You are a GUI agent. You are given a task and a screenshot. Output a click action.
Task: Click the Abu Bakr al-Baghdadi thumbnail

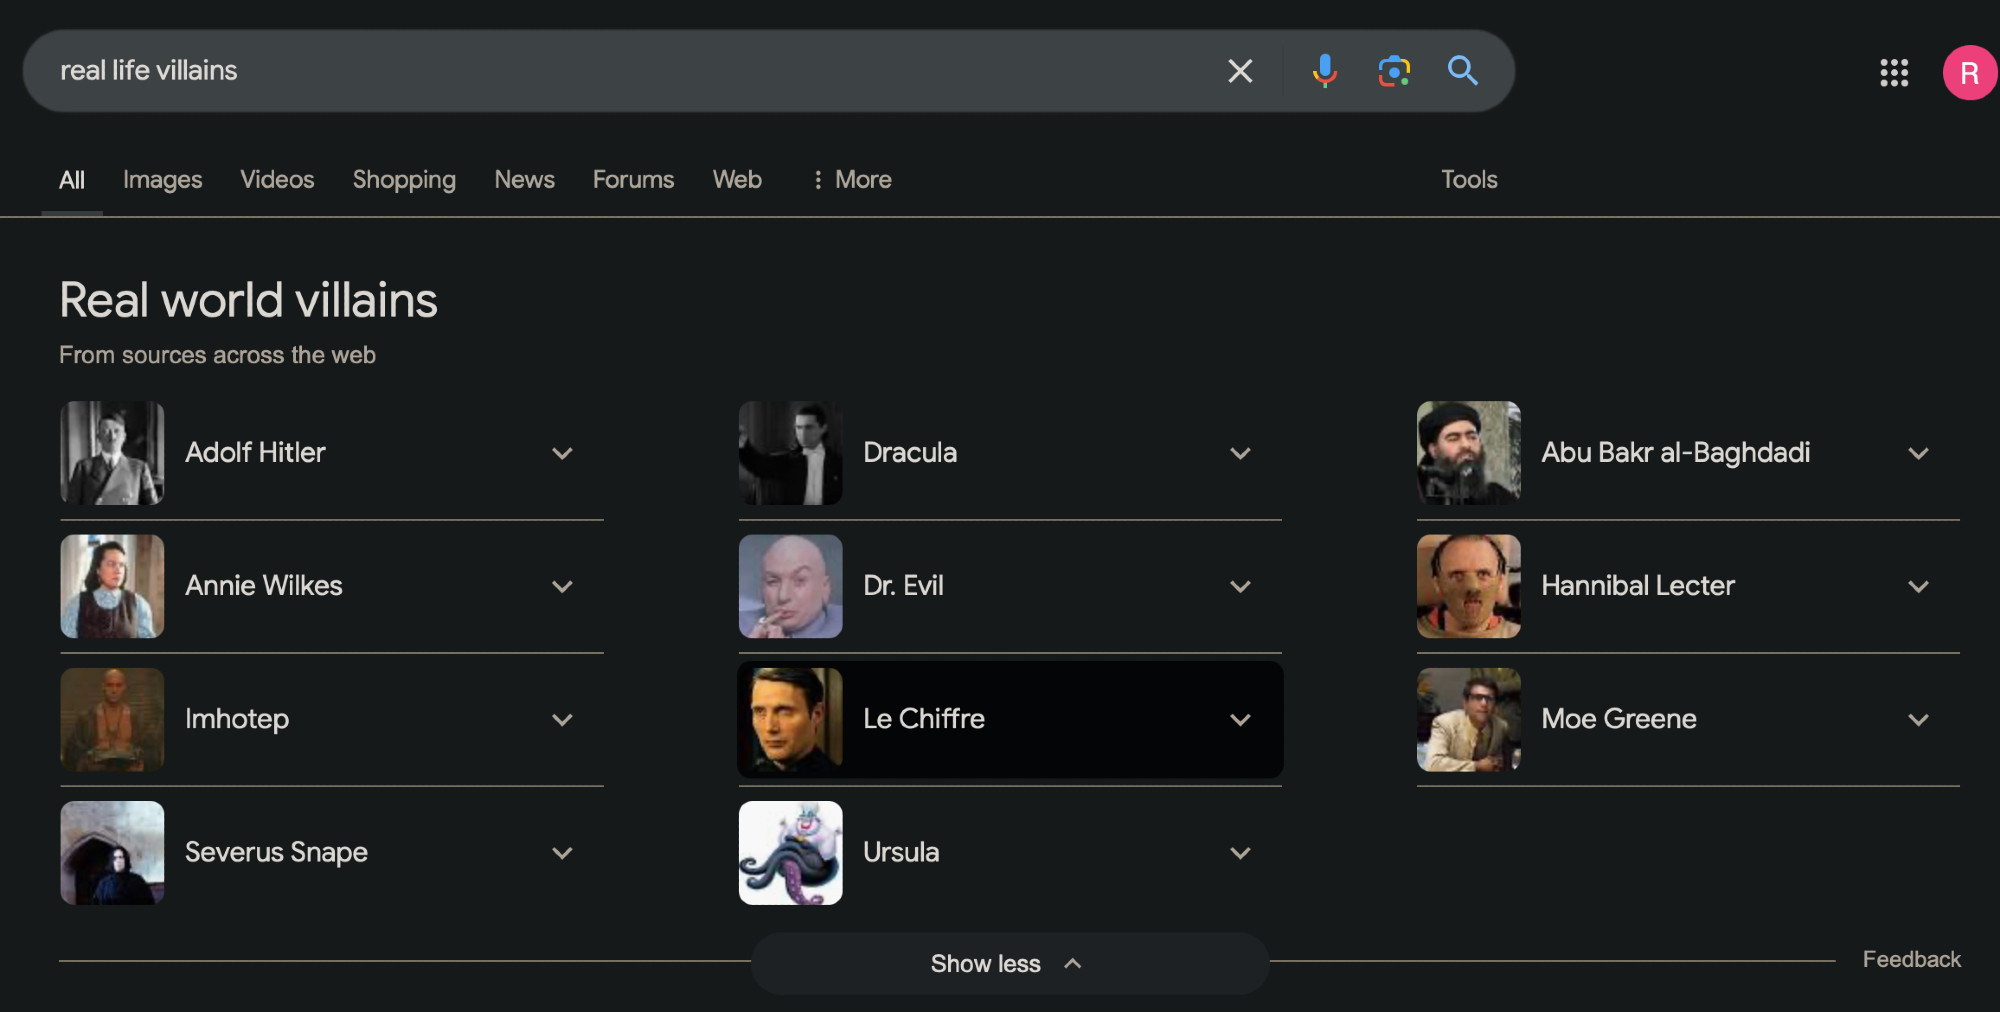click(x=1468, y=453)
